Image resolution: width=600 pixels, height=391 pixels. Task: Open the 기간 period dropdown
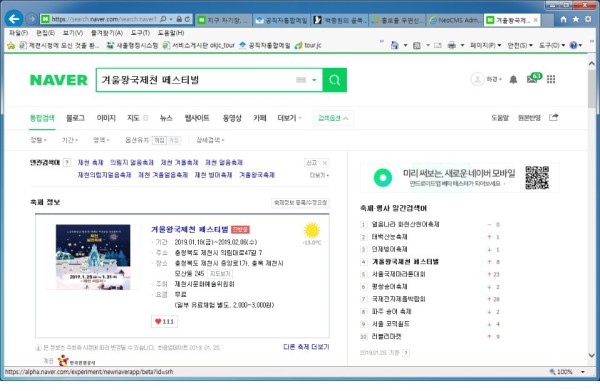tap(70, 140)
